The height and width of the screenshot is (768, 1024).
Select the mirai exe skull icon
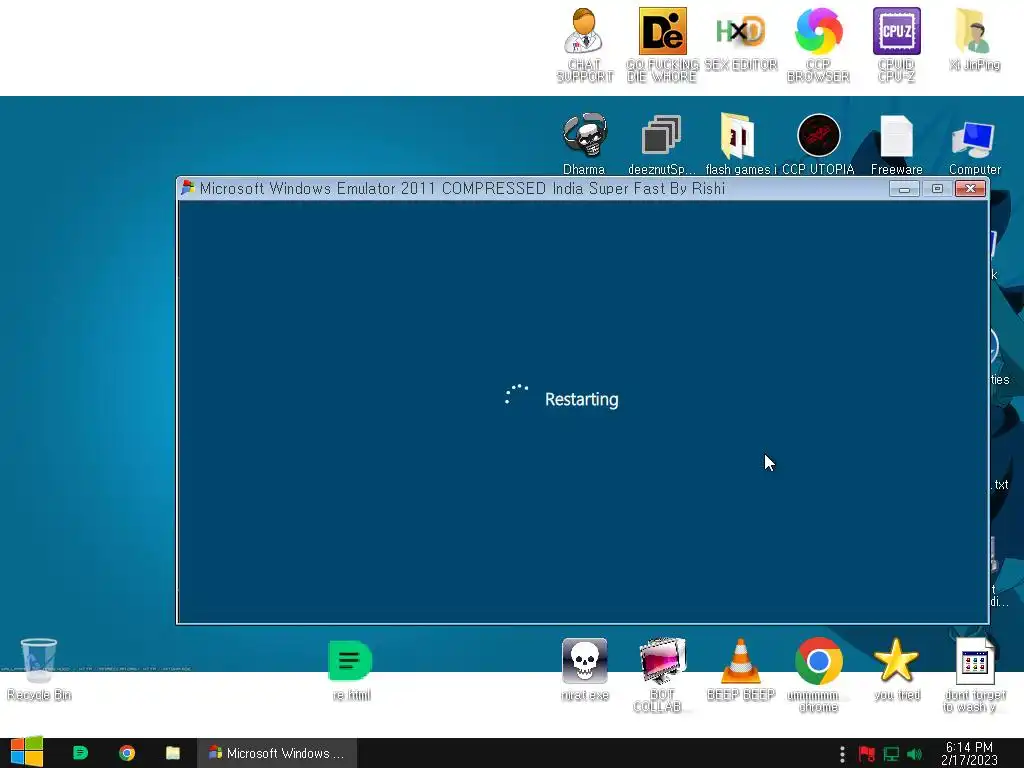coord(584,669)
